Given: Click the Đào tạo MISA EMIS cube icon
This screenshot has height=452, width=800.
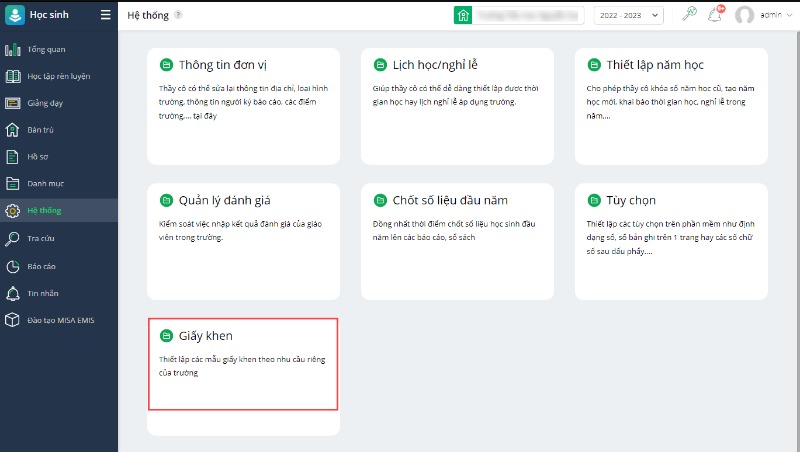Looking at the screenshot, I should (12, 320).
